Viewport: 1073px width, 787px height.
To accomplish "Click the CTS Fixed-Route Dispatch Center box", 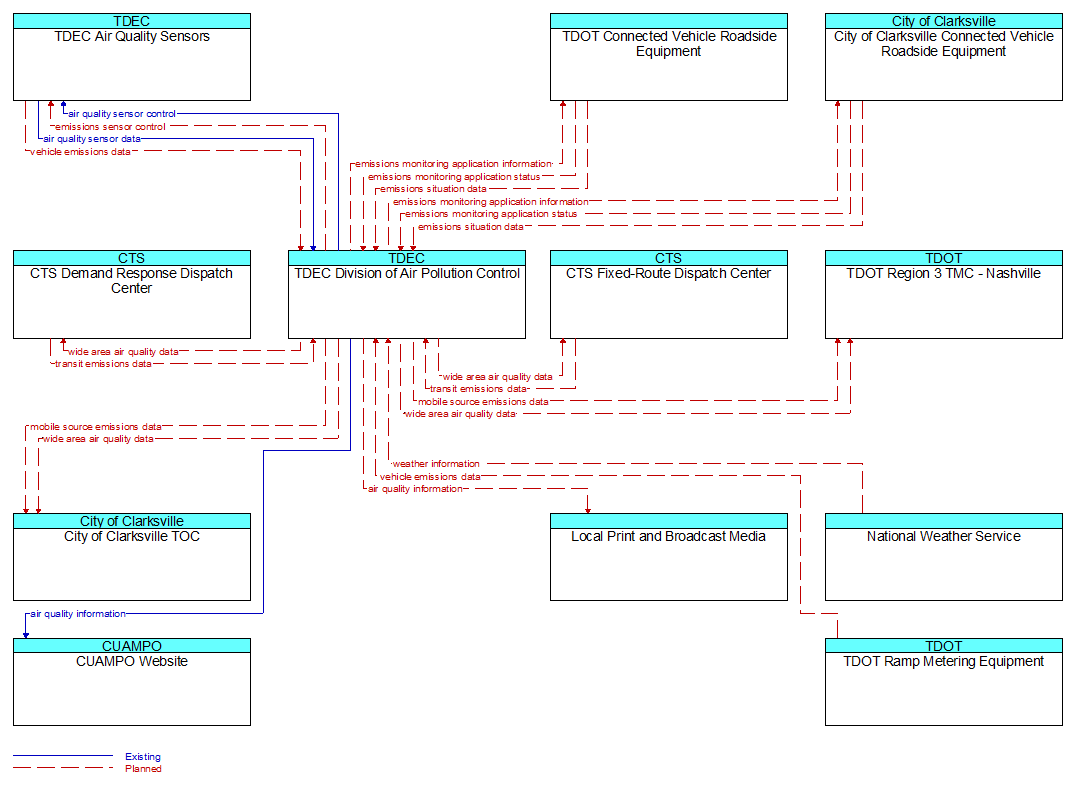I will click(669, 294).
